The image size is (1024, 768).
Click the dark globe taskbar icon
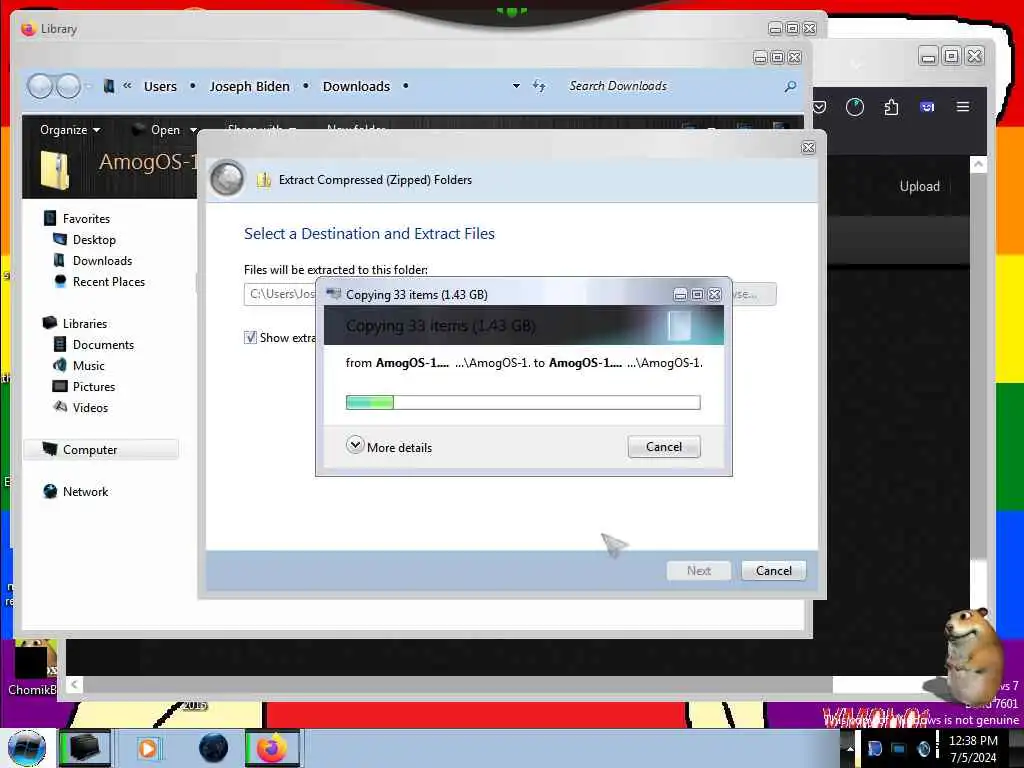[x=213, y=748]
